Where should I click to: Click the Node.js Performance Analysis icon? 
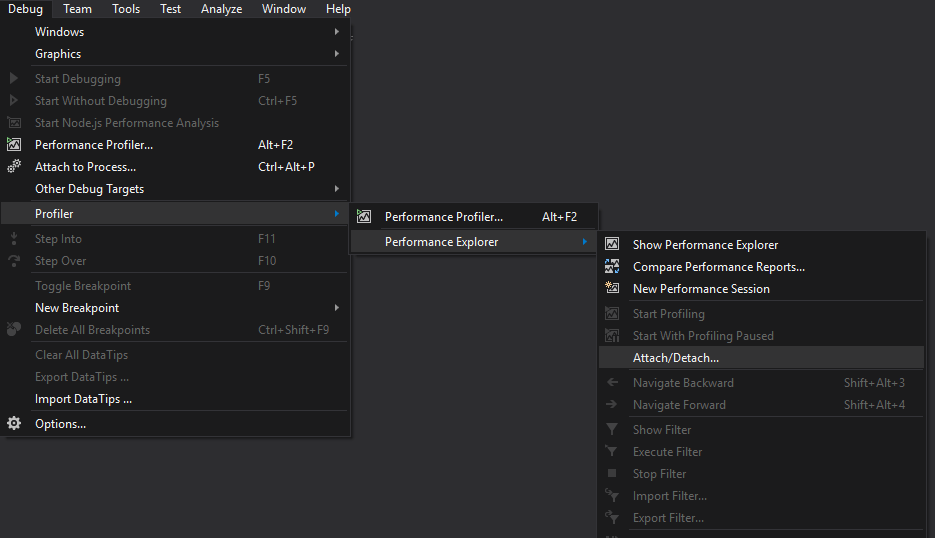[x=14, y=123]
